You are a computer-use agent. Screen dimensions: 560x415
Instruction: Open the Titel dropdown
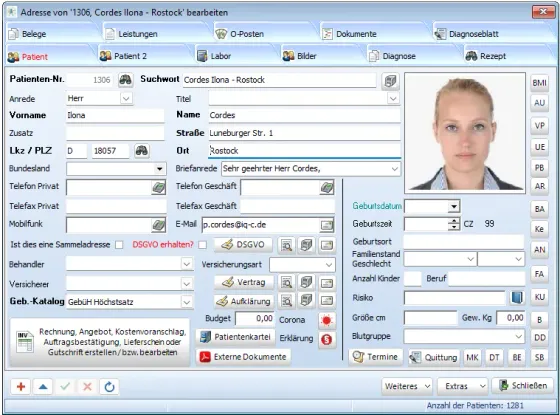click(x=393, y=98)
